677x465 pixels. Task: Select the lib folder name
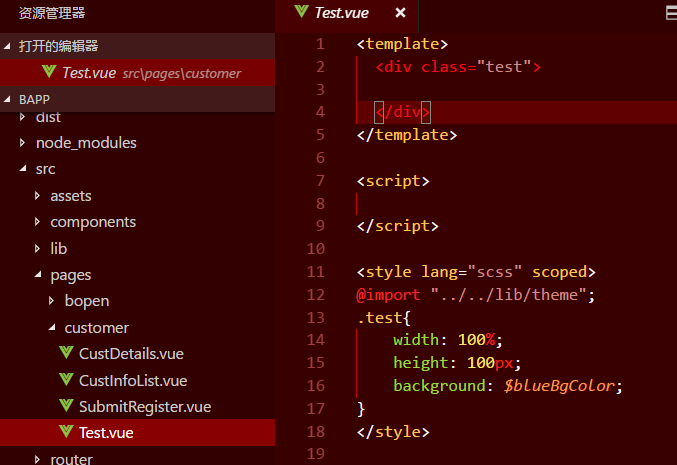click(x=58, y=249)
